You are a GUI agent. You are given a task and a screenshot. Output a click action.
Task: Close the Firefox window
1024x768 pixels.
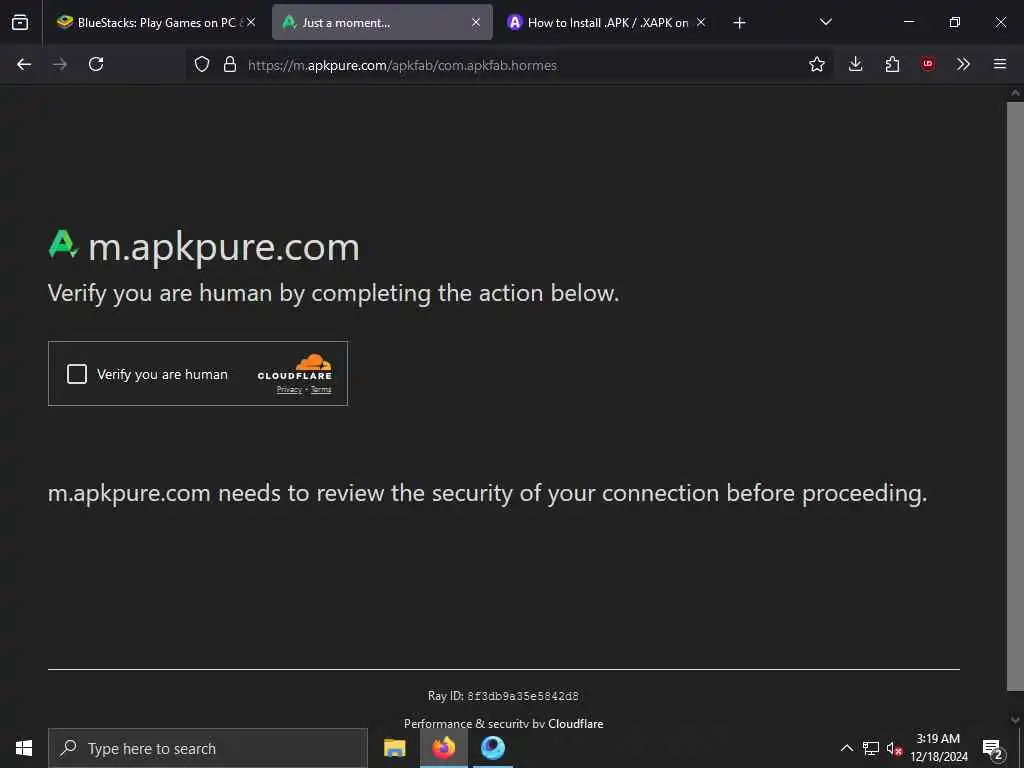pos(1000,22)
